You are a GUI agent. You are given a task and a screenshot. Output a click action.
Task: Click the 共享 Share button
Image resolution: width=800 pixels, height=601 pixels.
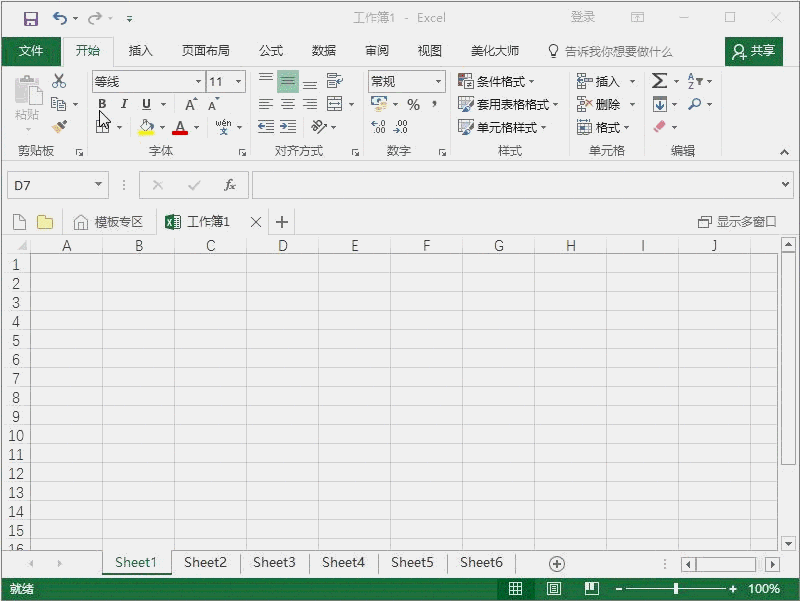pyautogui.click(x=754, y=51)
